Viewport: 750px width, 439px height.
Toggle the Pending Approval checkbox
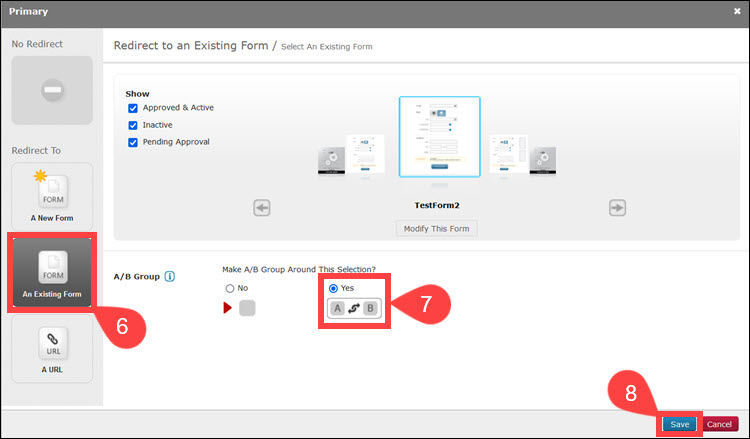click(133, 143)
